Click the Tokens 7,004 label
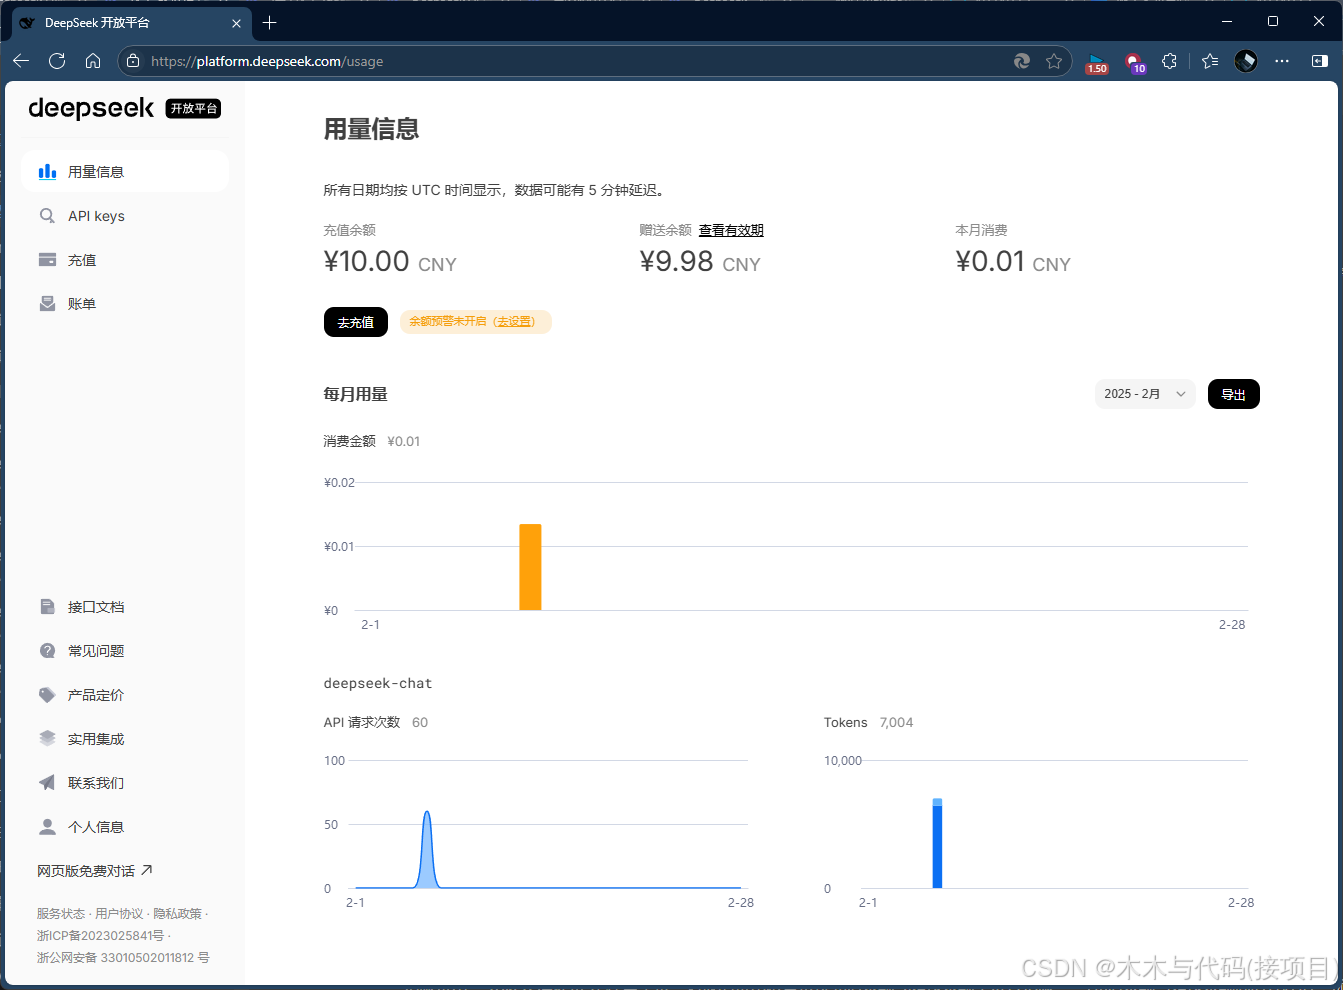 868,722
